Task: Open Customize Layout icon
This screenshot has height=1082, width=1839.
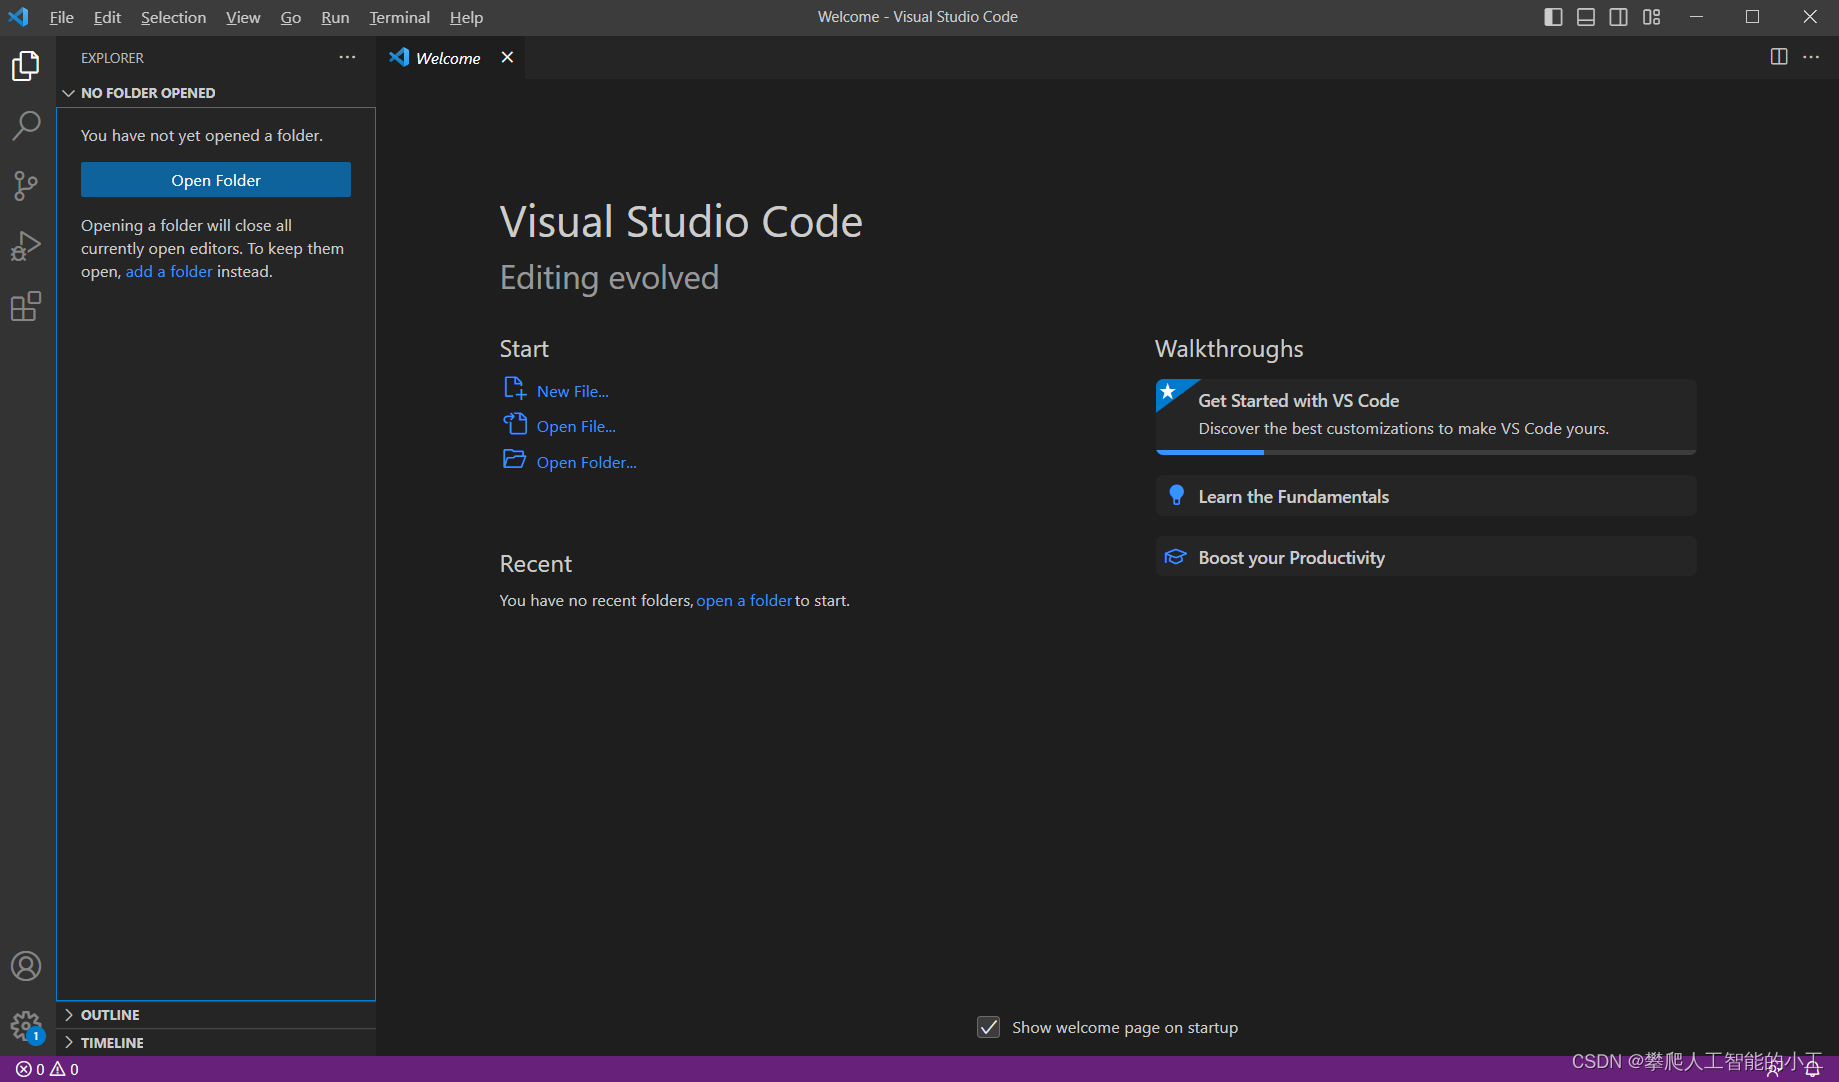Action: 1652,17
